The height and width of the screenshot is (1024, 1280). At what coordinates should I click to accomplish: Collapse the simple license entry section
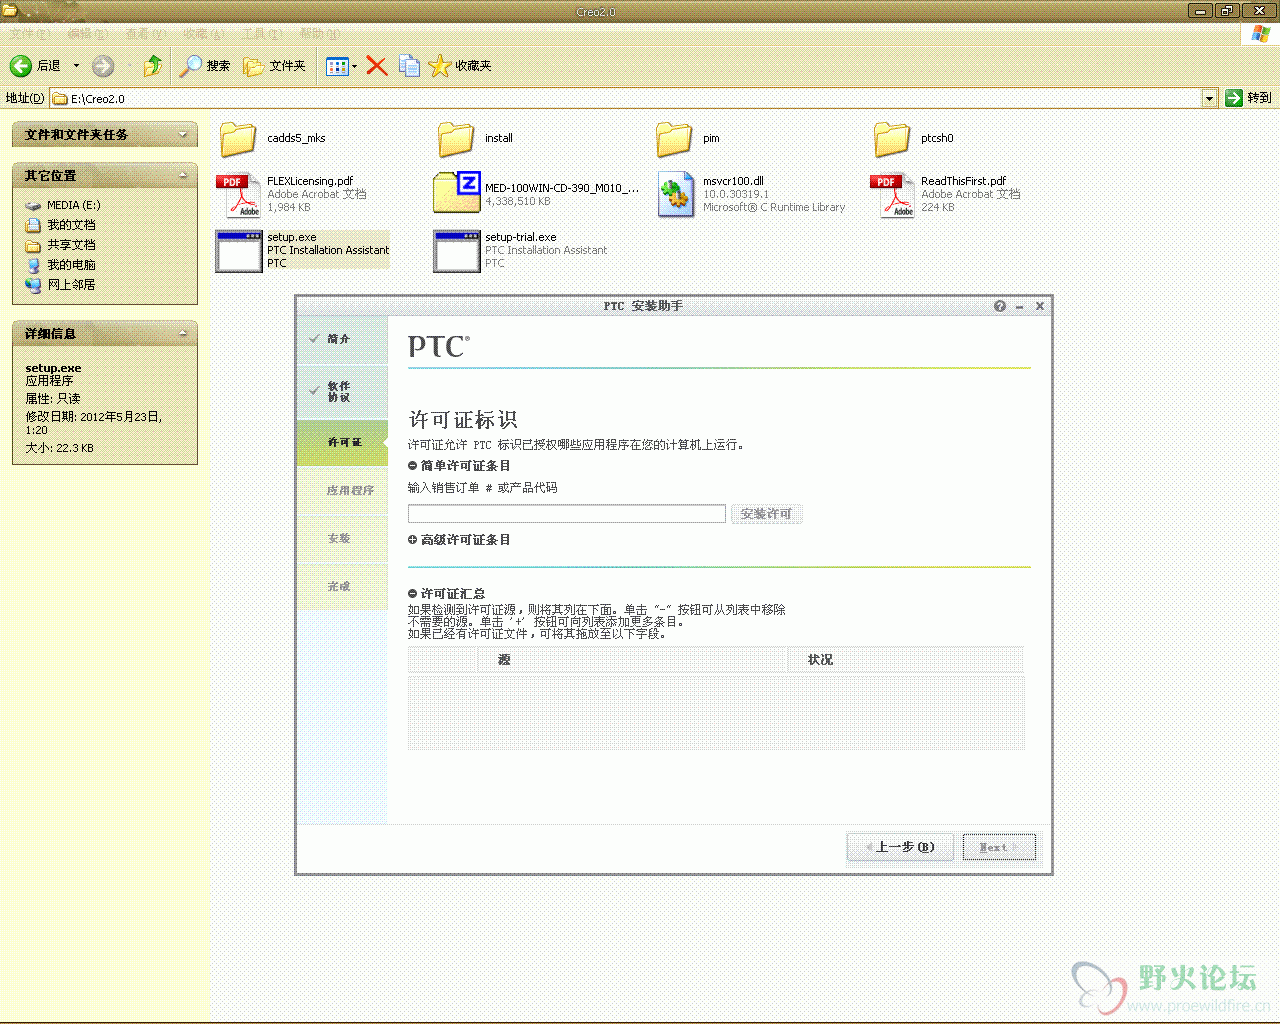click(412, 466)
